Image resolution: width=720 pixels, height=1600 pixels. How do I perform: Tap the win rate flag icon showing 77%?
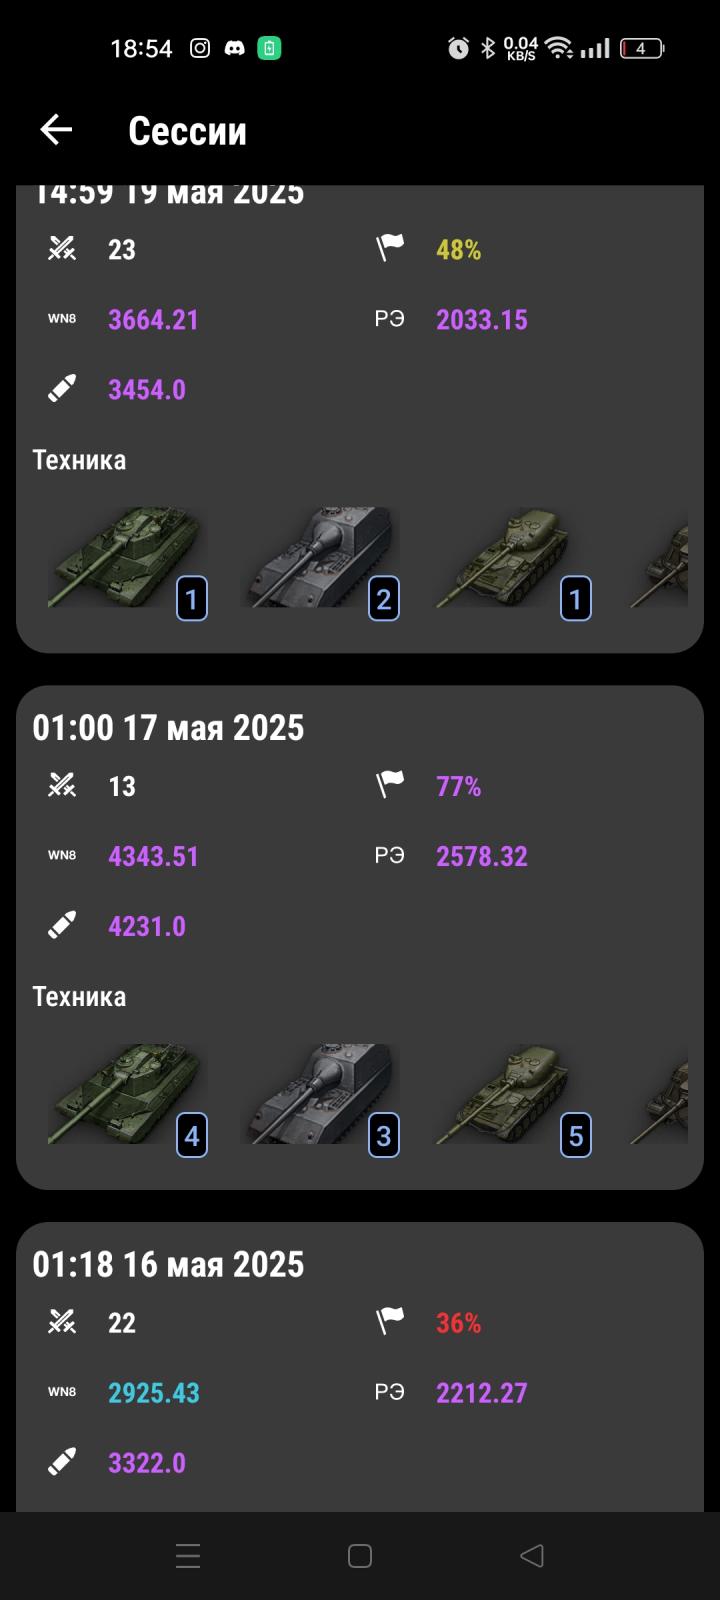click(390, 786)
